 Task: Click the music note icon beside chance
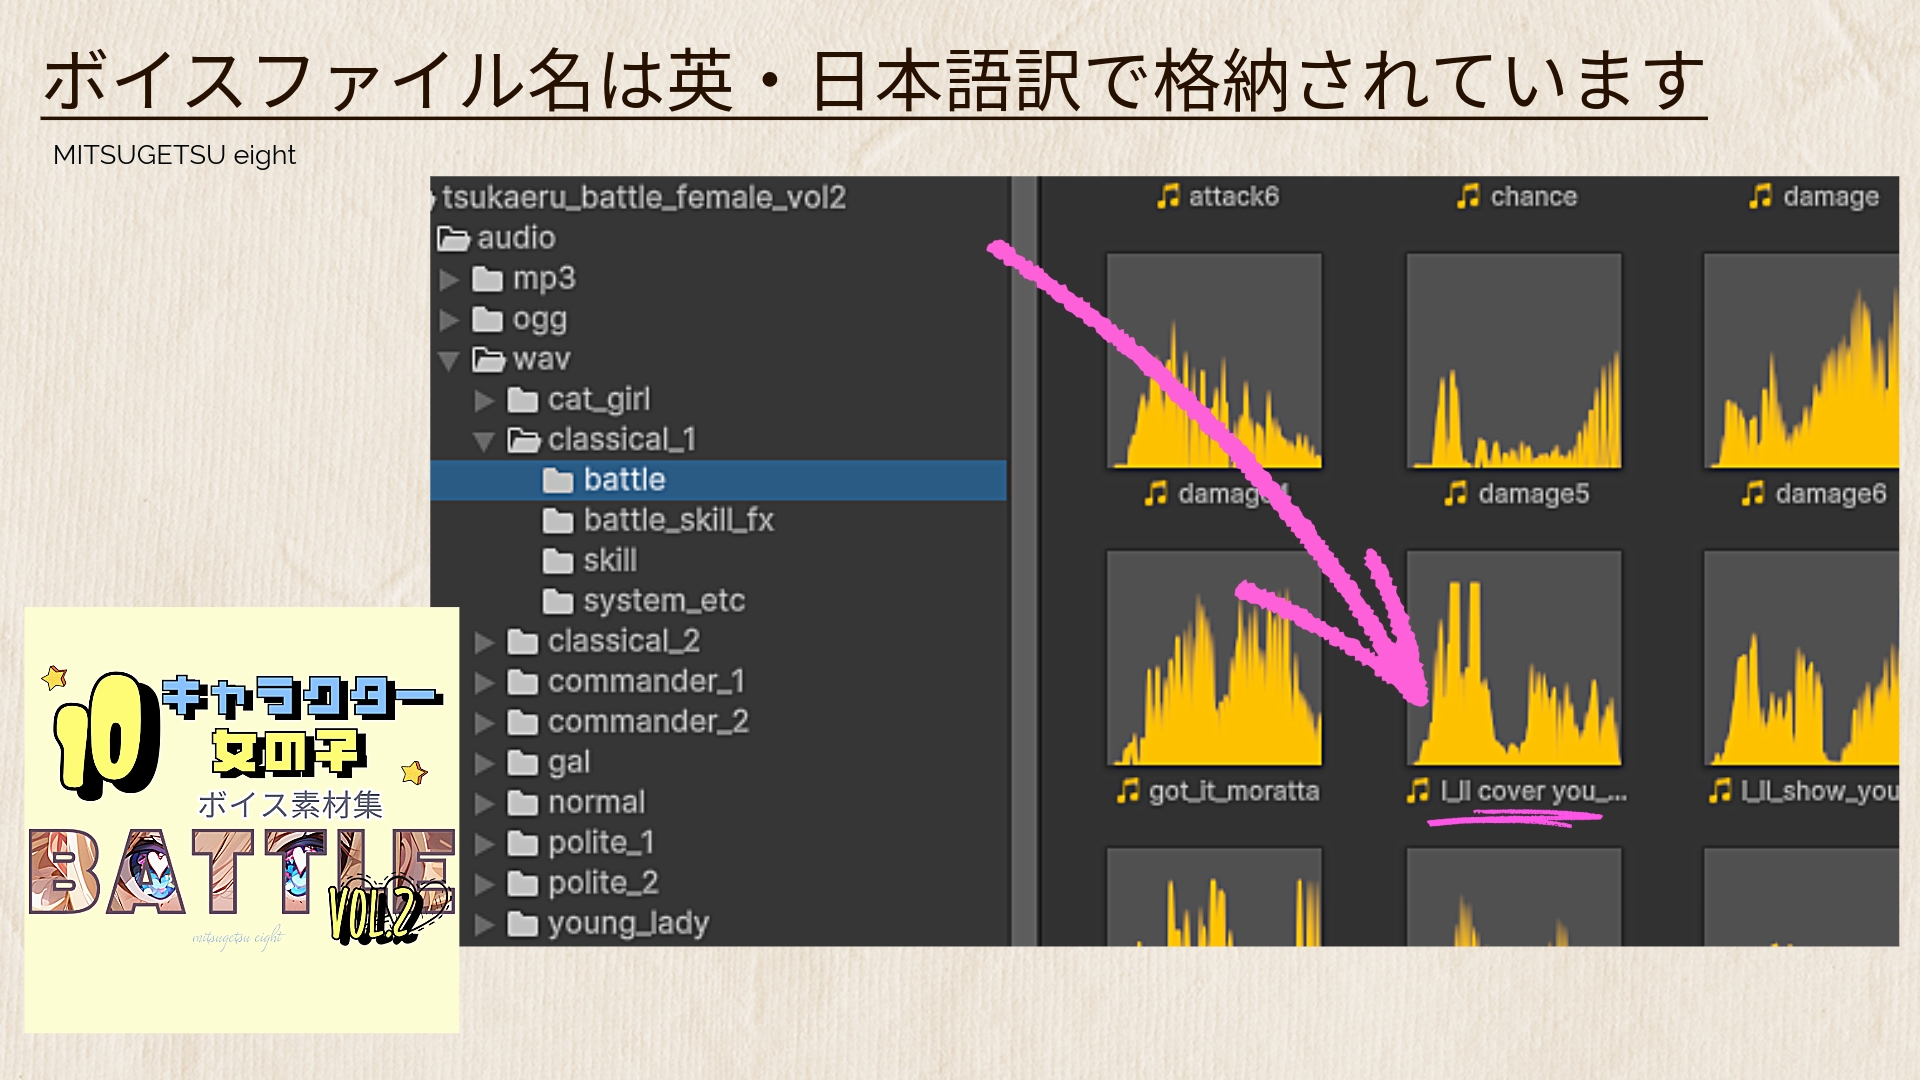tap(1467, 196)
